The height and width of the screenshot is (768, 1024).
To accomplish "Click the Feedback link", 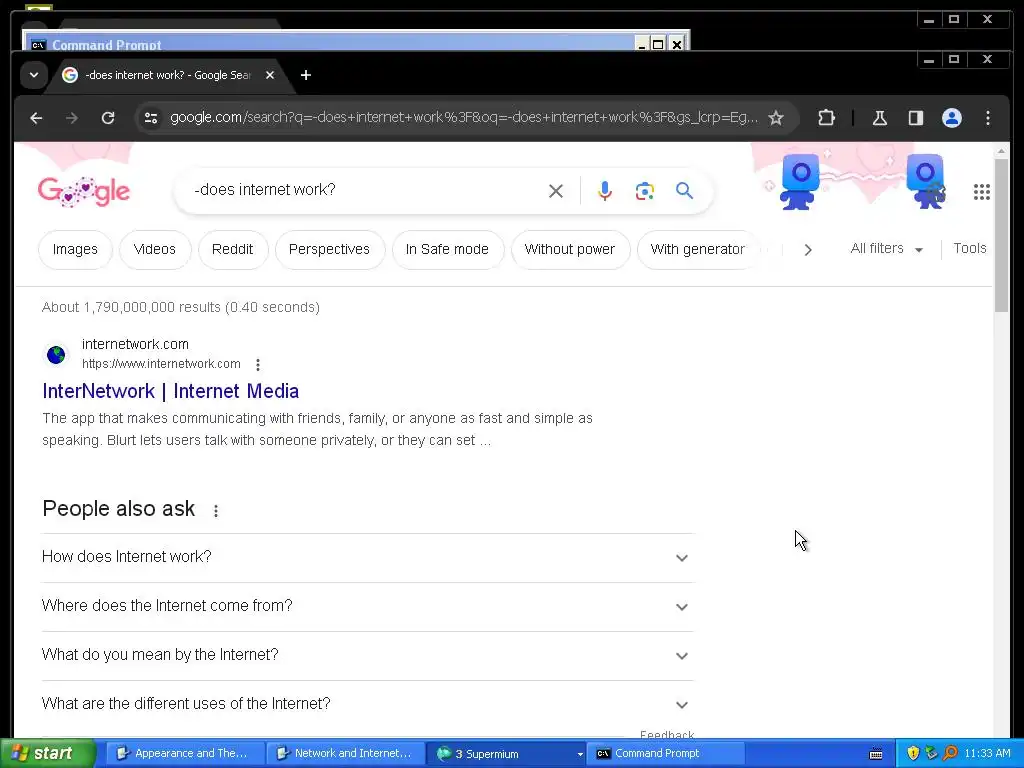I will coord(667,735).
